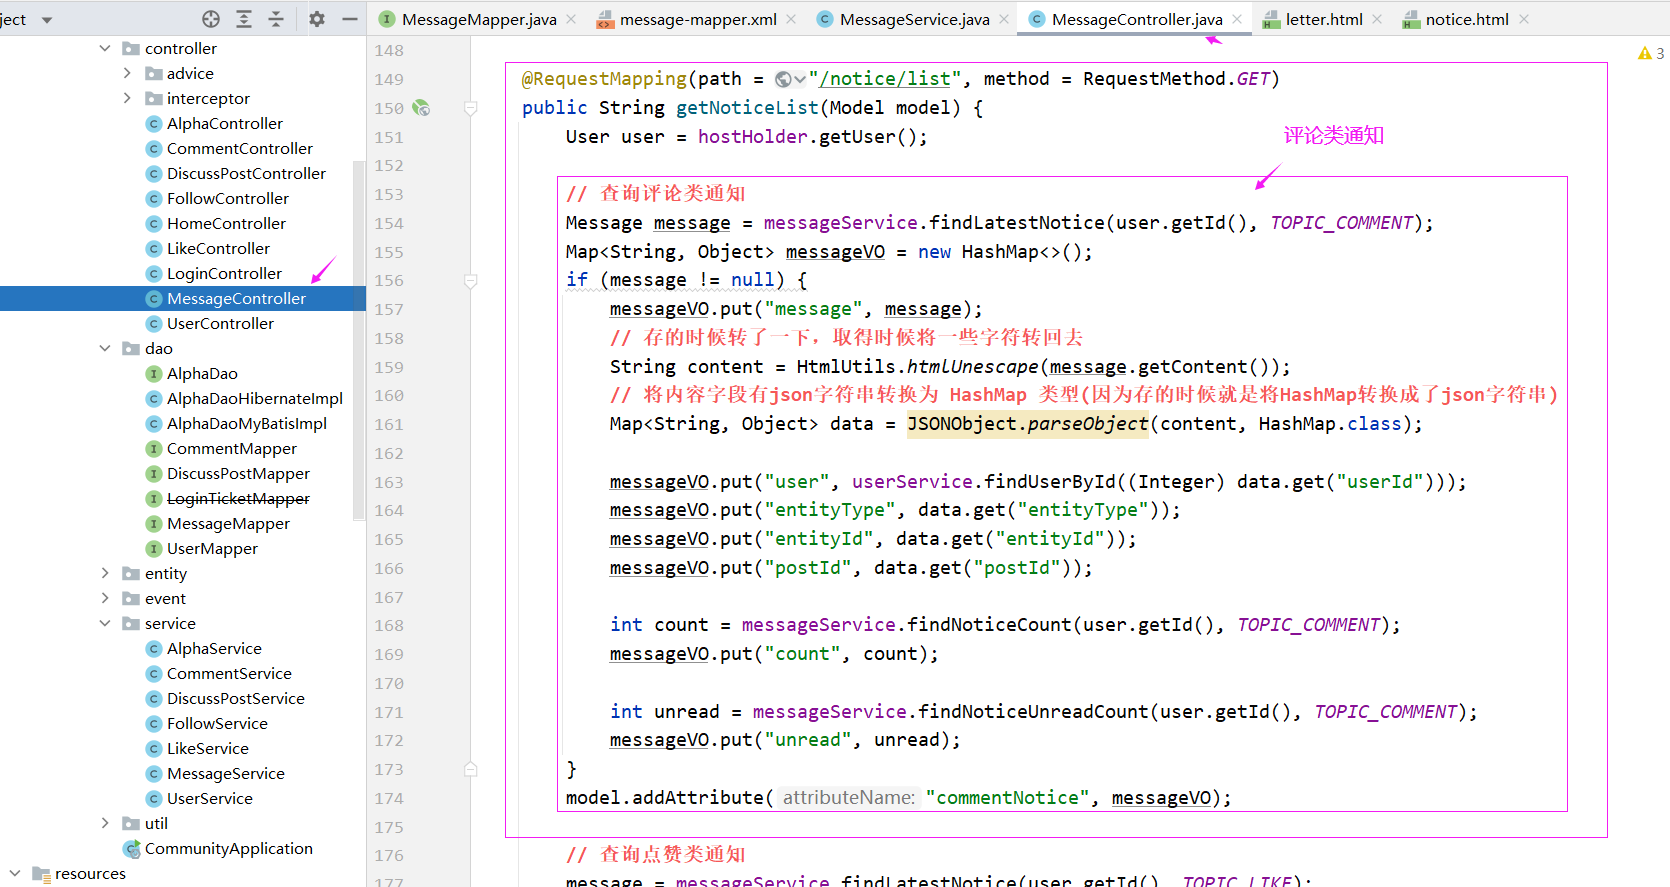The height and width of the screenshot is (887, 1670).
Task: Click the CommentMapper interface icon
Action: (x=154, y=448)
